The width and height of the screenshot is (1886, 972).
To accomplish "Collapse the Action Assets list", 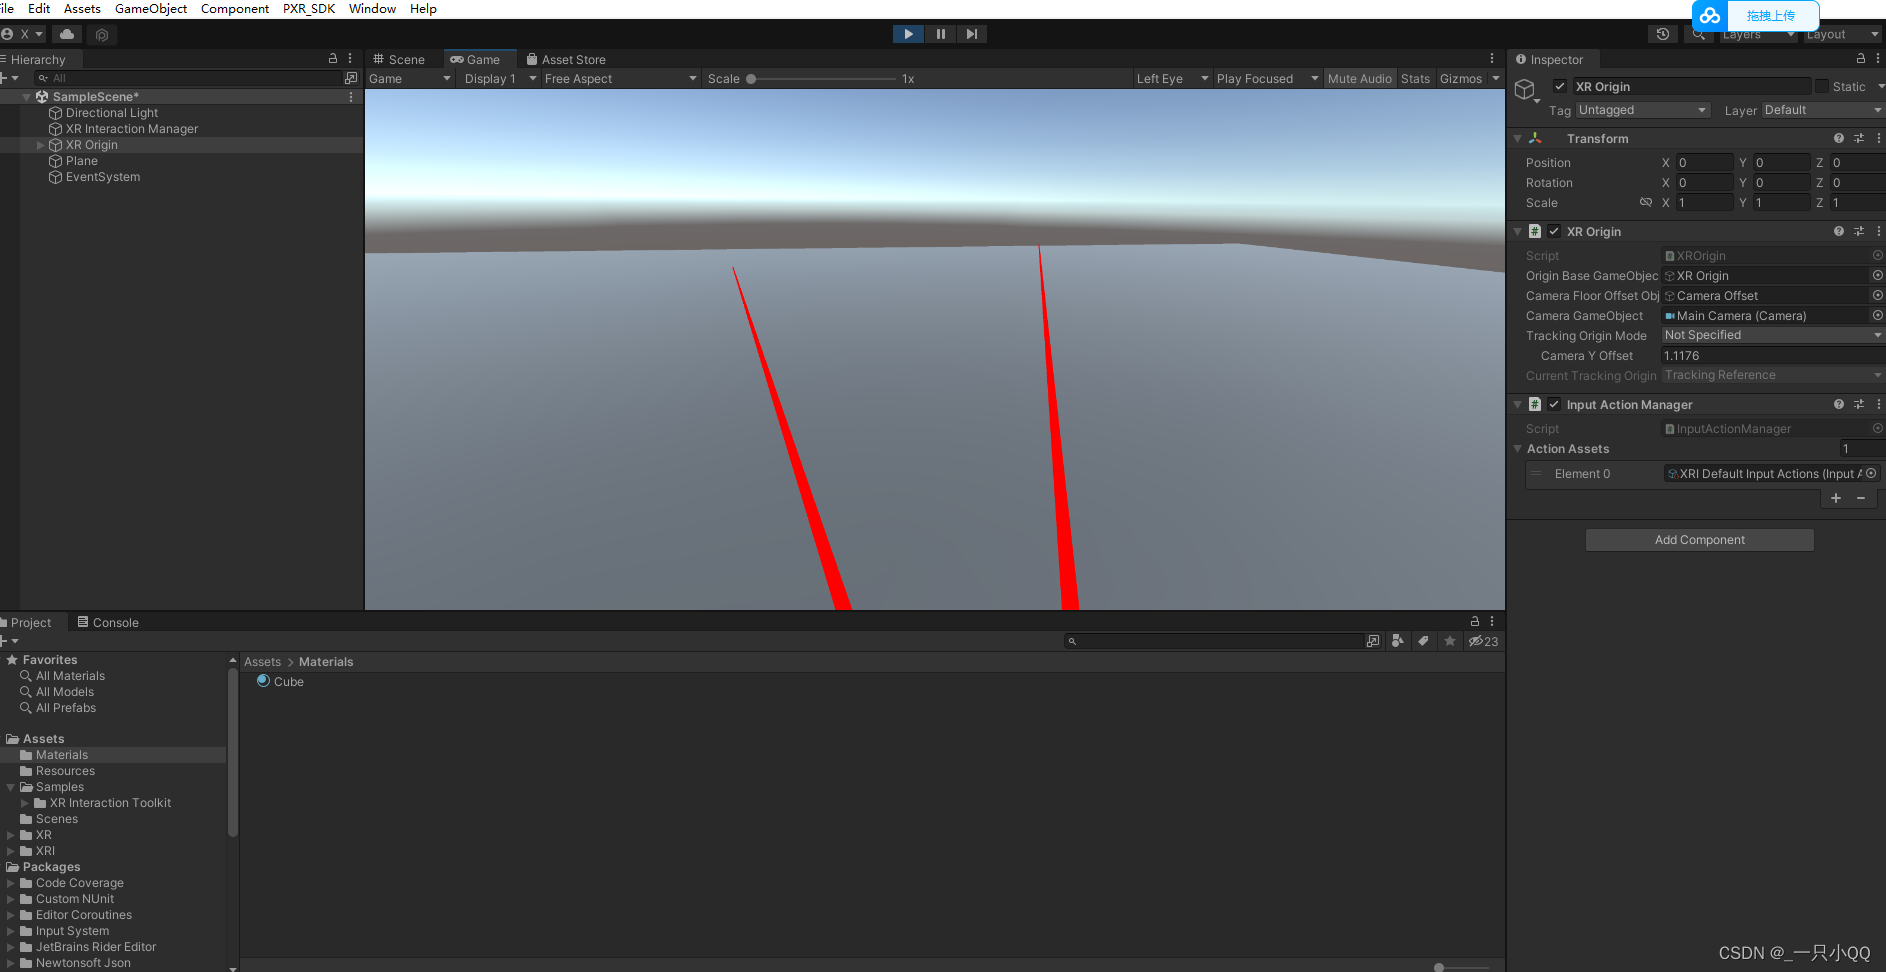I will (1517, 449).
